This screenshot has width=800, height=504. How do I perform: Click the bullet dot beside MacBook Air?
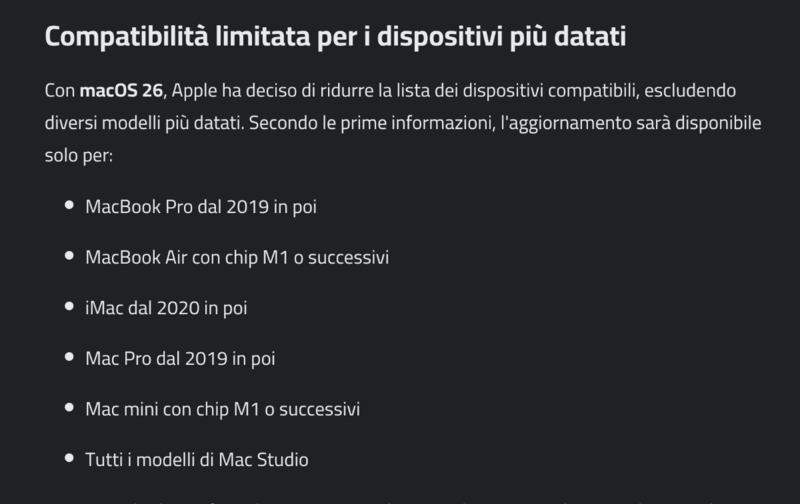click(x=69, y=257)
